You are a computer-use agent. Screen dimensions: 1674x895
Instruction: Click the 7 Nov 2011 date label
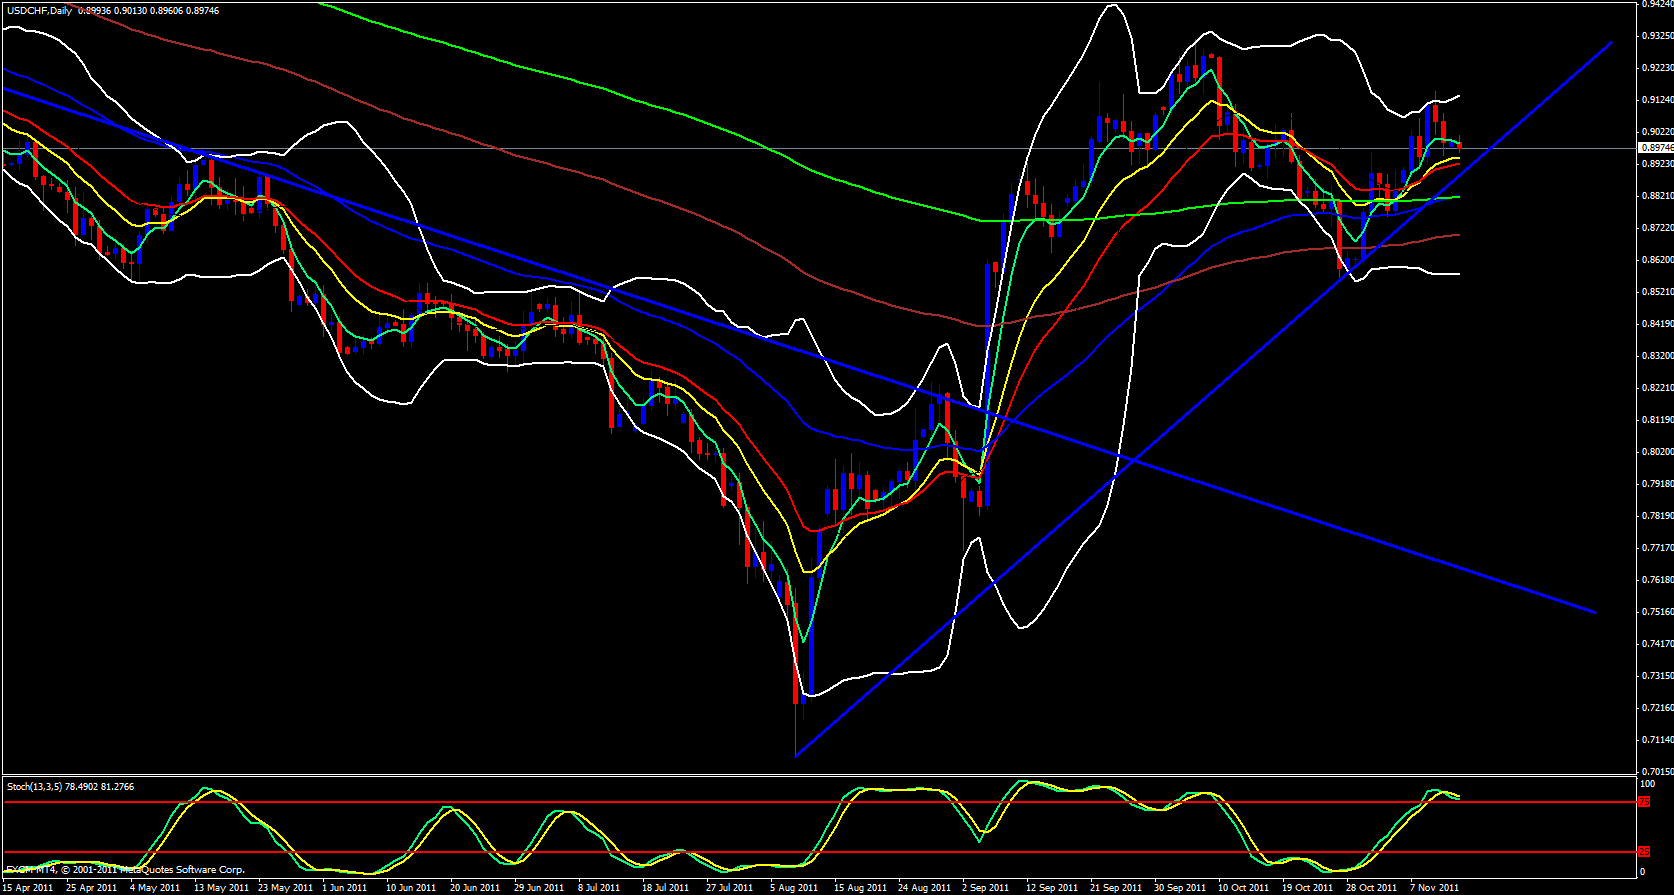coord(1434,887)
